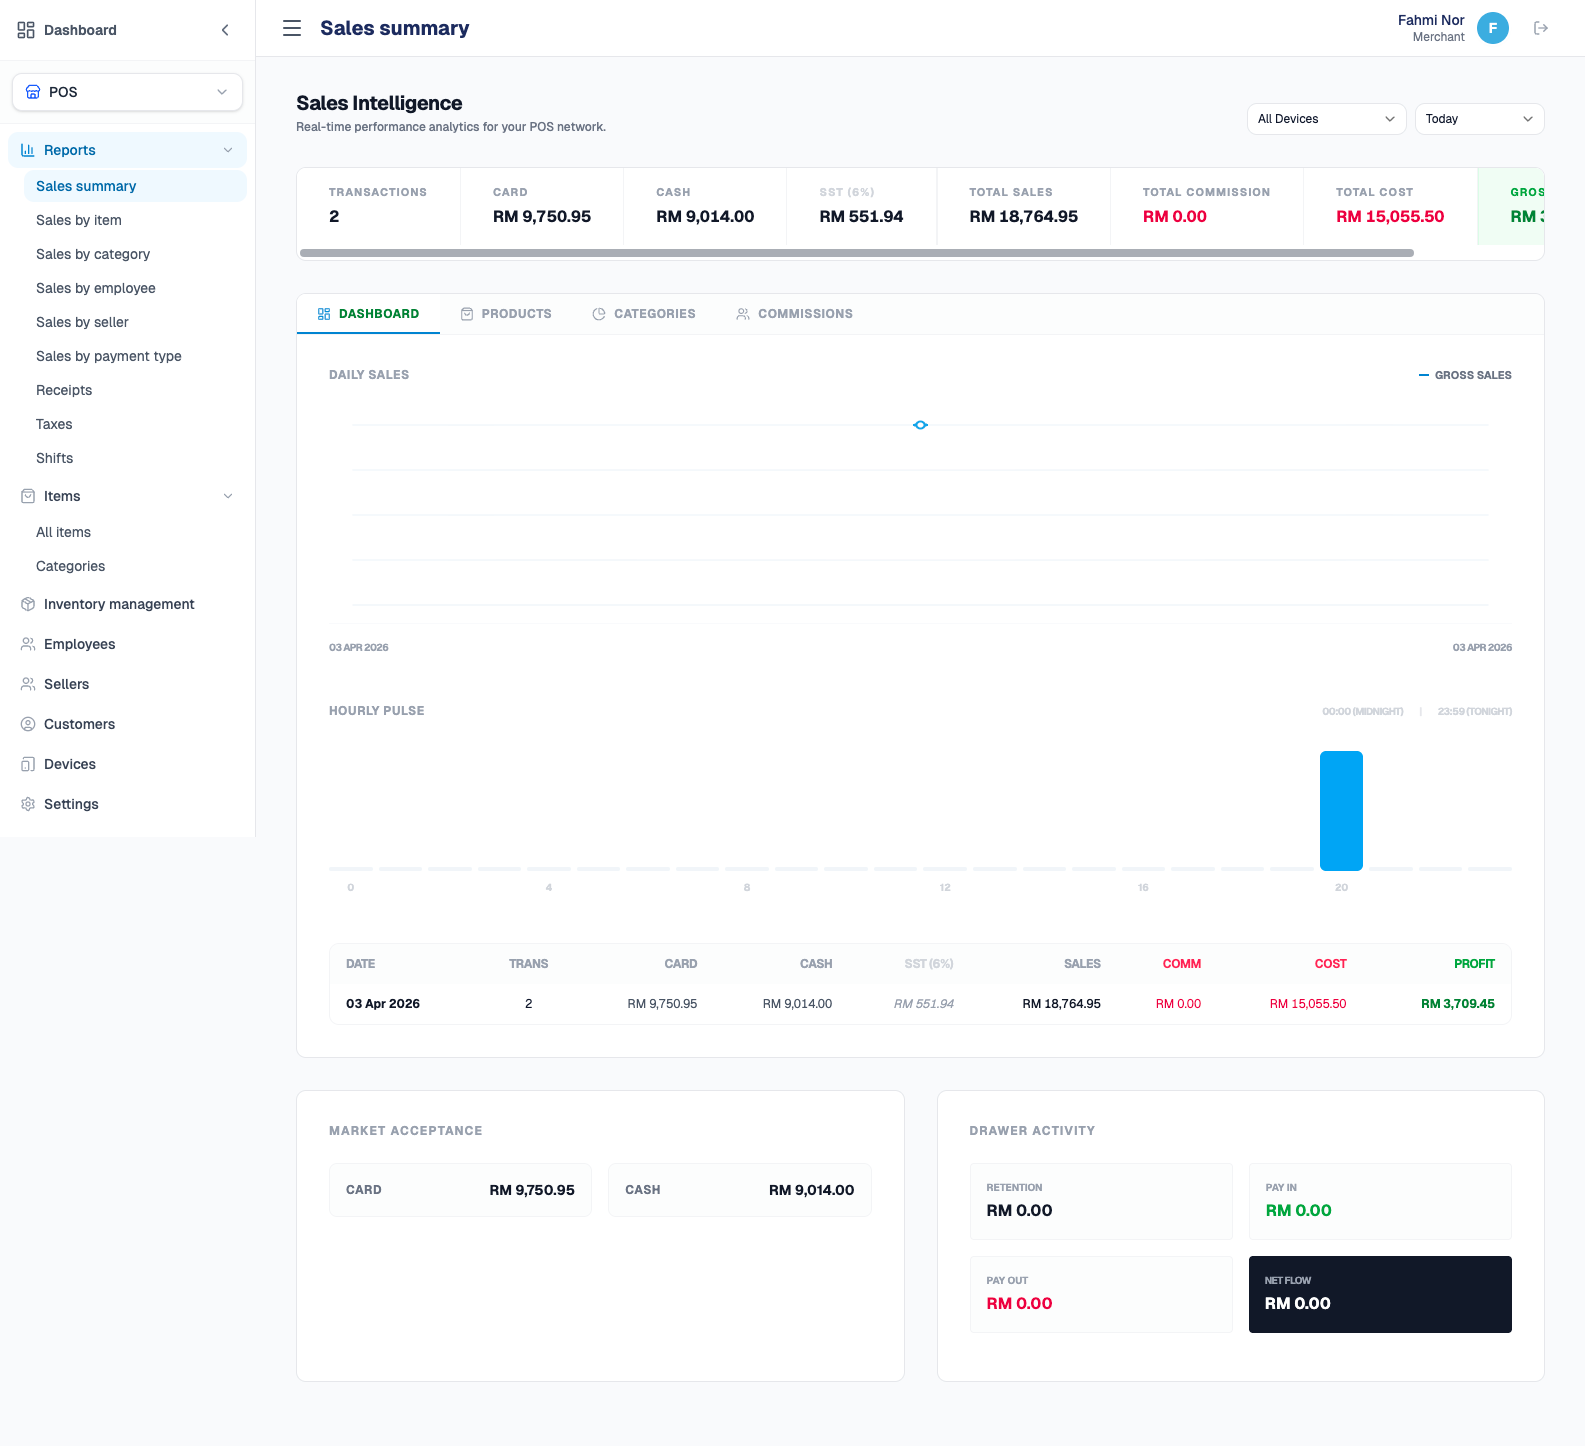This screenshot has height=1446, width=1585.
Task: Click the Reports bar chart icon
Action: click(x=28, y=150)
